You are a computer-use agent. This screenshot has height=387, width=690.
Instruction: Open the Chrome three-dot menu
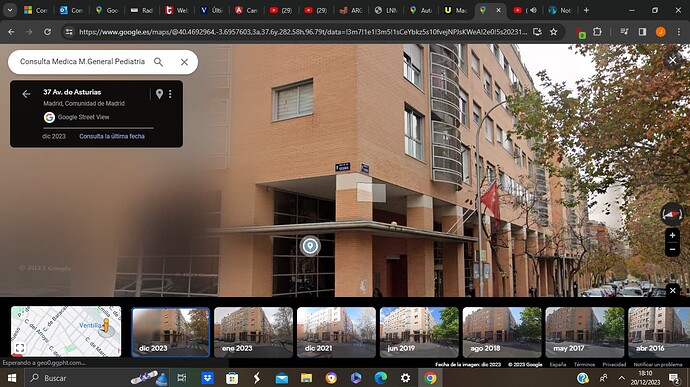pyautogui.click(x=679, y=32)
